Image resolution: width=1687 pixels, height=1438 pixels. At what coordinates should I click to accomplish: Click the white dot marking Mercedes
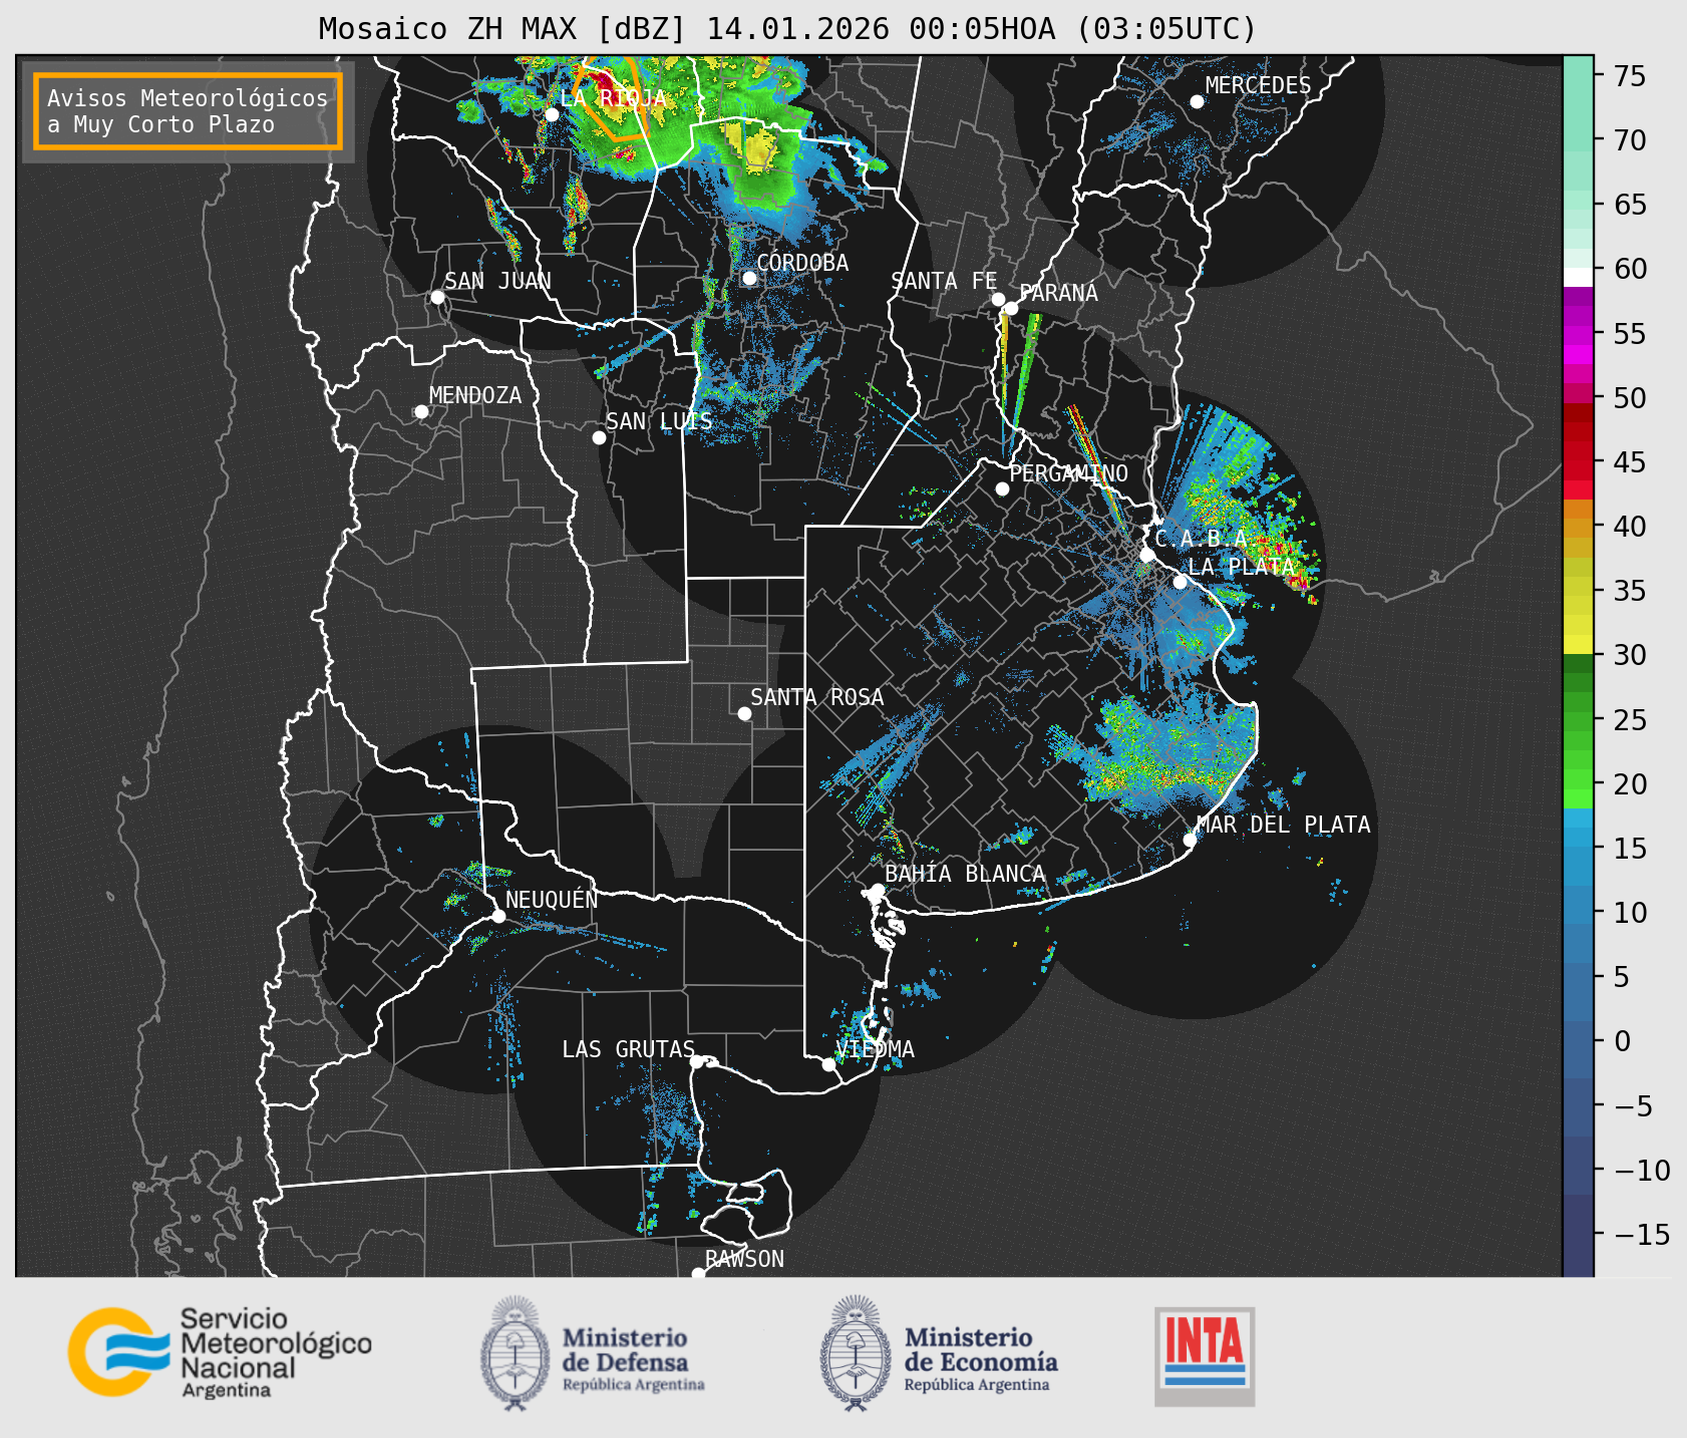click(1197, 102)
